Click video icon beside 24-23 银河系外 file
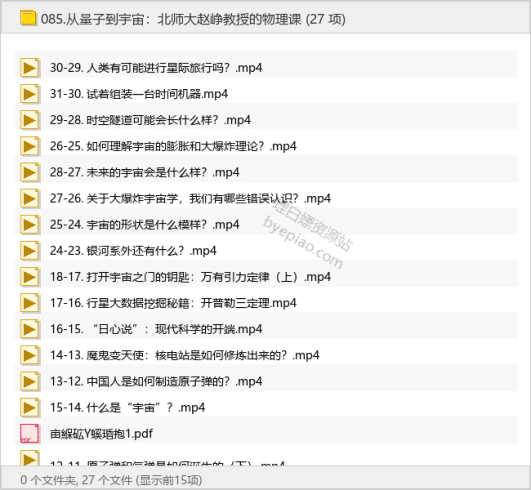The width and height of the screenshot is (531, 490). pos(29,251)
